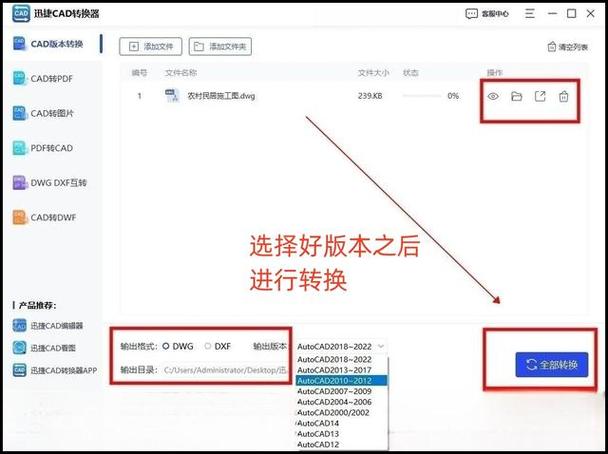Open the 客服中心 customer service chat
The width and height of the screenshot is (608, 454).
click(x=487, y=14)
